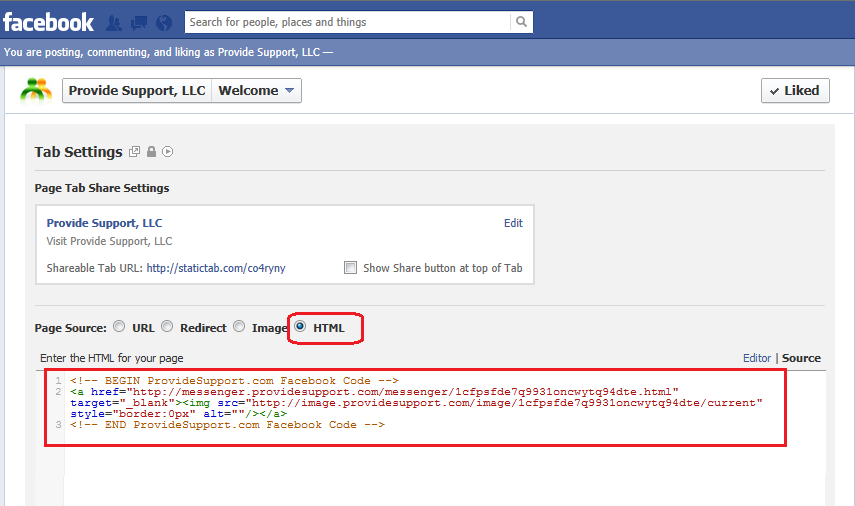The height and width of the screenshot is (506, 855).
Task: Select the Redirect page source option
Action: (167, 326)
